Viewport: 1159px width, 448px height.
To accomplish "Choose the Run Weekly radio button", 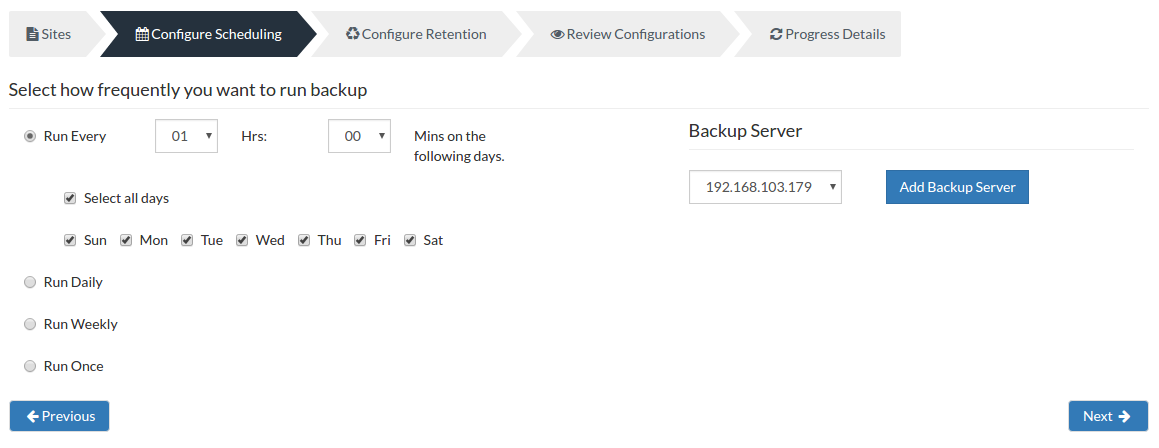I will (x=30, y=324).
